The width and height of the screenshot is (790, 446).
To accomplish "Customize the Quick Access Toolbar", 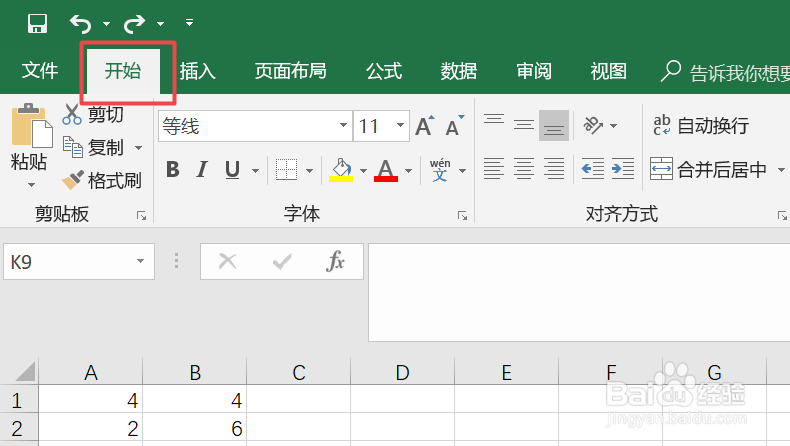I will [189, 22].
